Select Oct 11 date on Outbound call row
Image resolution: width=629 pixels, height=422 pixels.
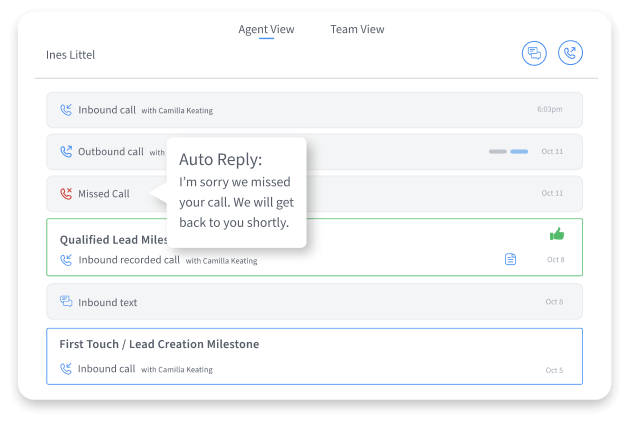coord(552,151)
